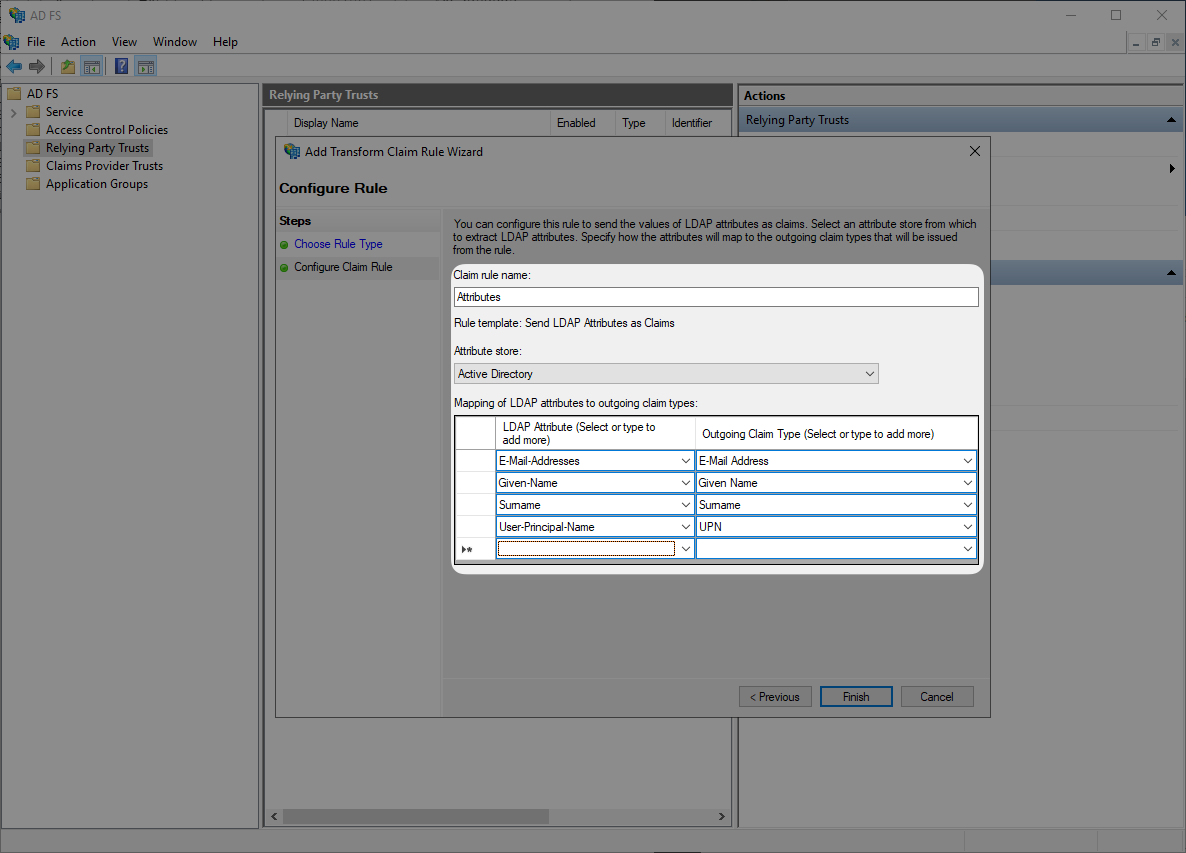Viewport: 1186px width, 853px height.
Task: Click the Back navigation arrow
Action: (13, 66)
